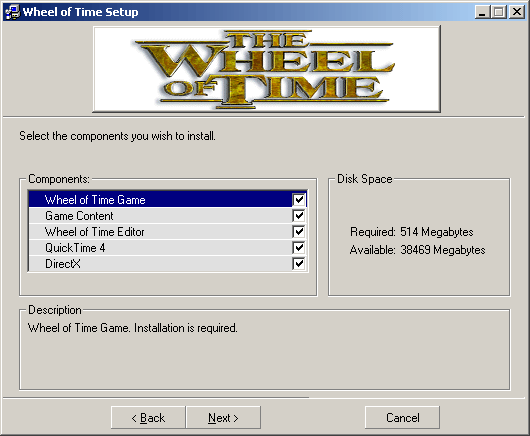530x436 pixels.
Task: Close the Wheel of Time Setup window
Action: click(516, 12)
